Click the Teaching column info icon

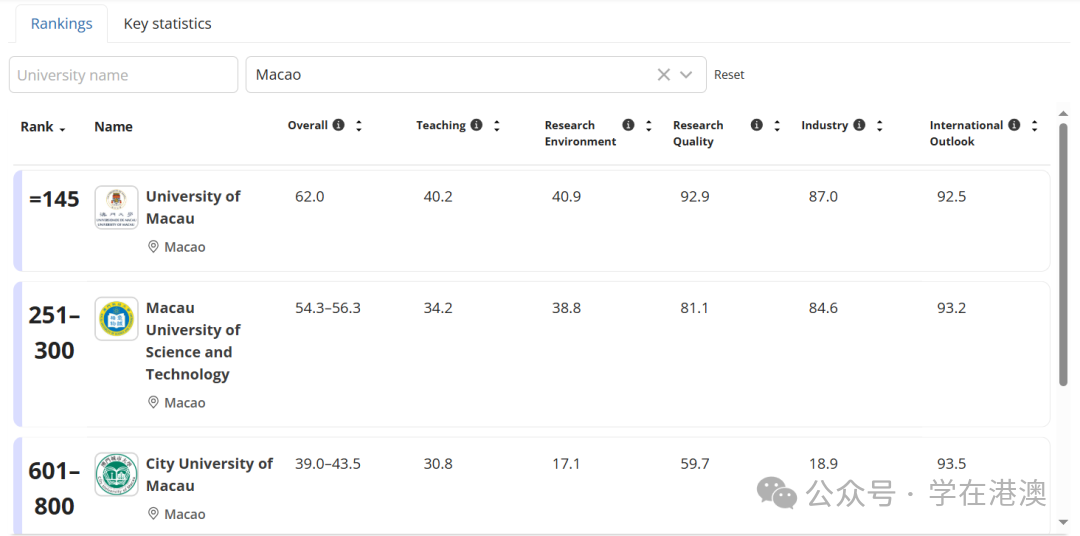(476, 125)
